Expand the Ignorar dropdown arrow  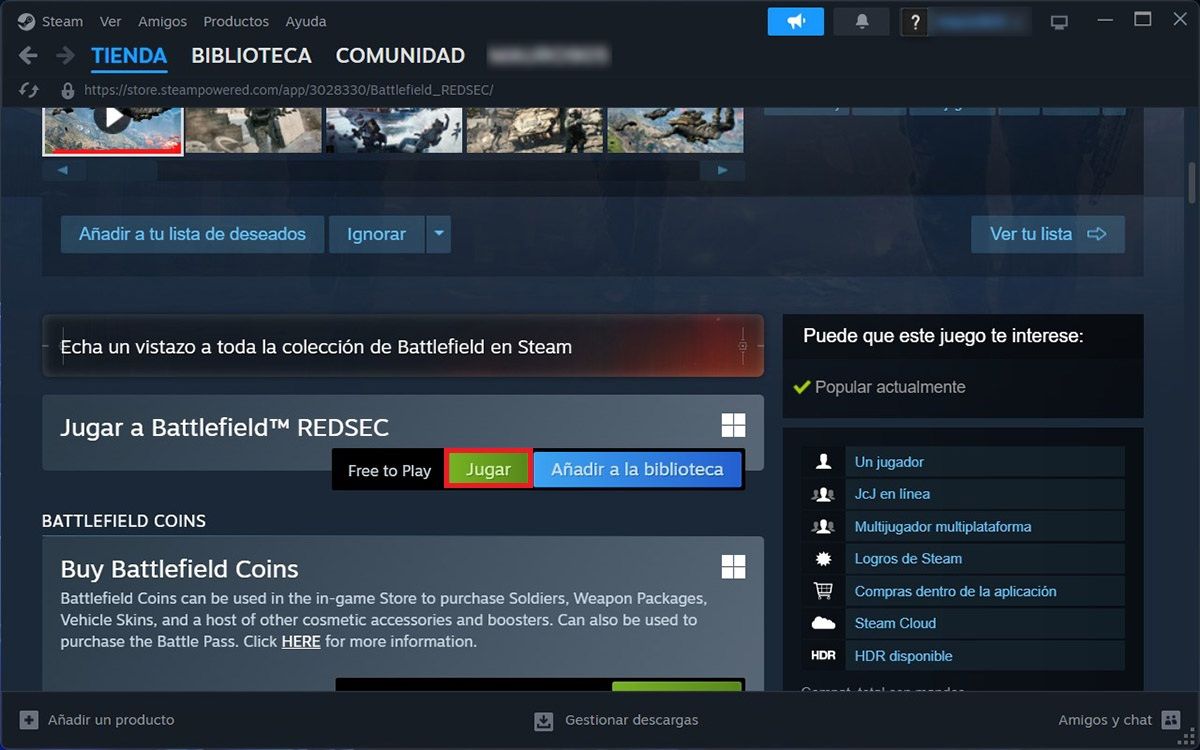click(438, 234)
